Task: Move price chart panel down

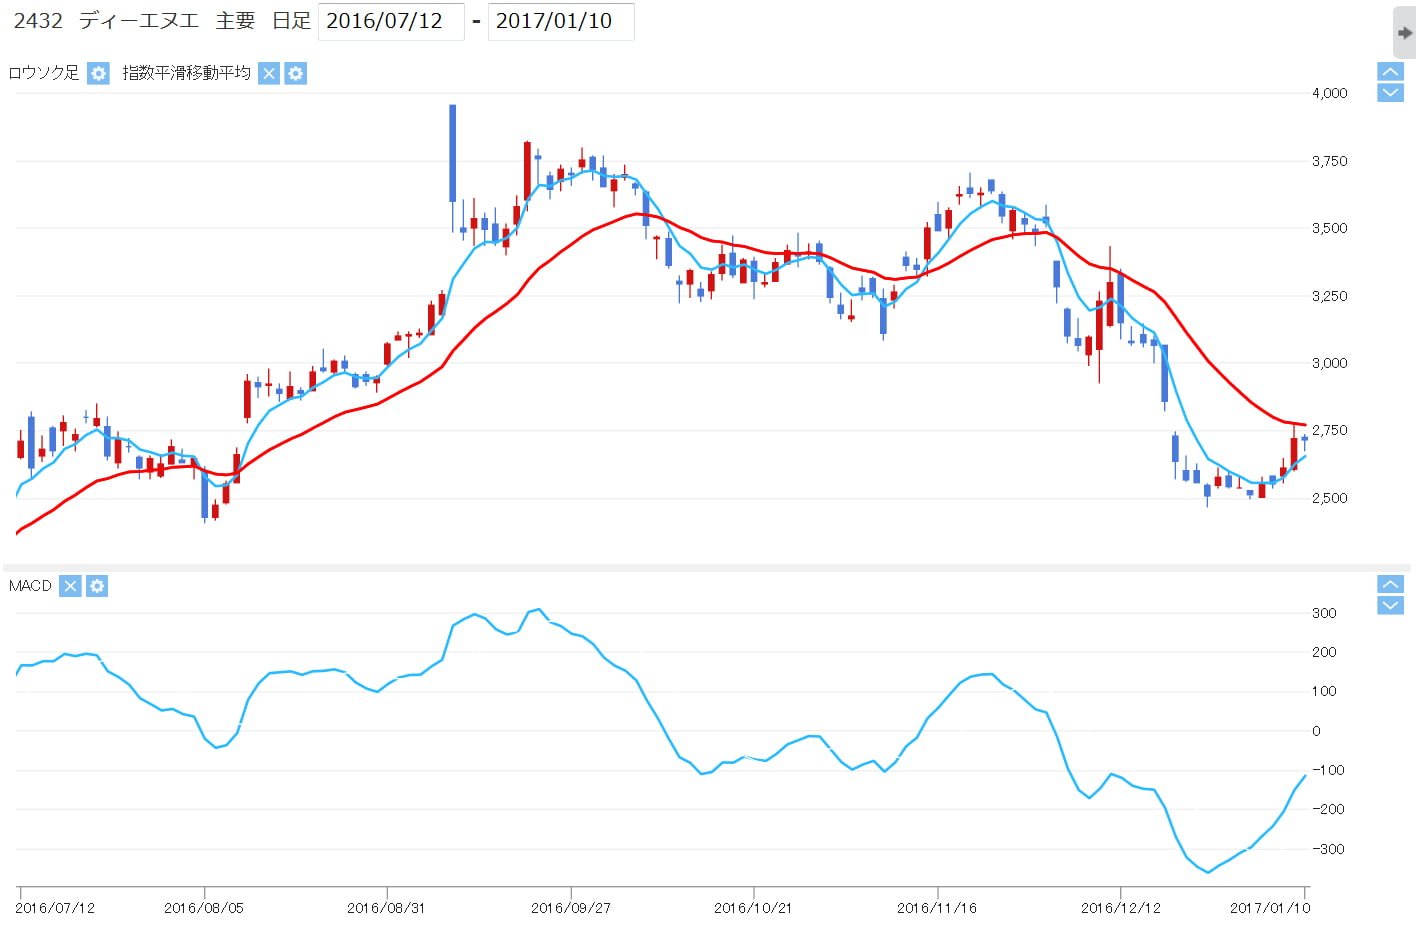Action: (x=1391, y=93)
